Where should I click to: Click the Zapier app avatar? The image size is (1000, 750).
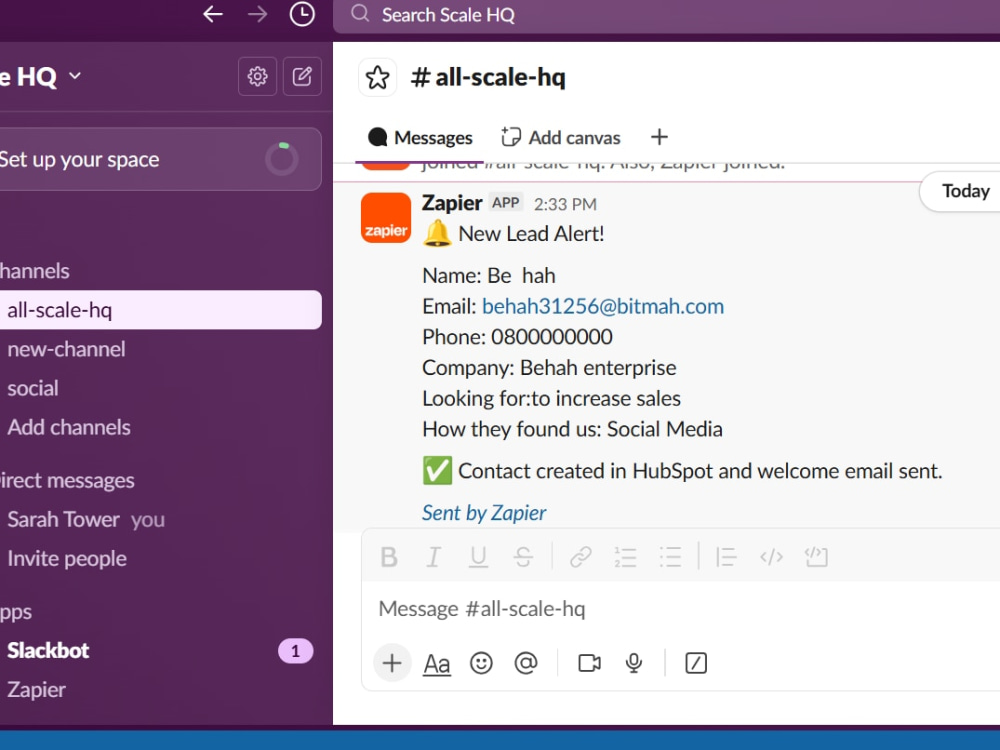click(386, 218)
